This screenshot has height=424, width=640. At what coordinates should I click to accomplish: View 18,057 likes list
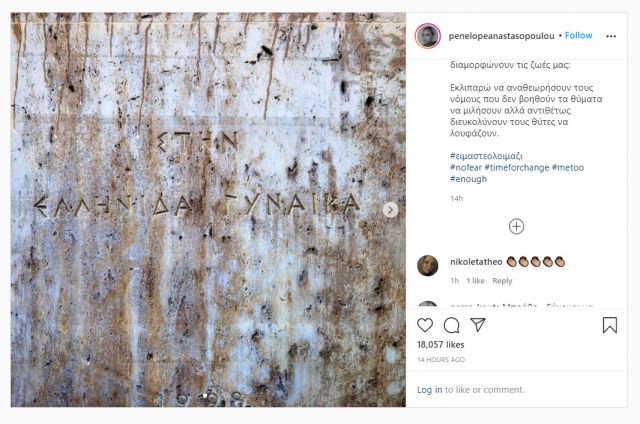[x=440, y=344]
